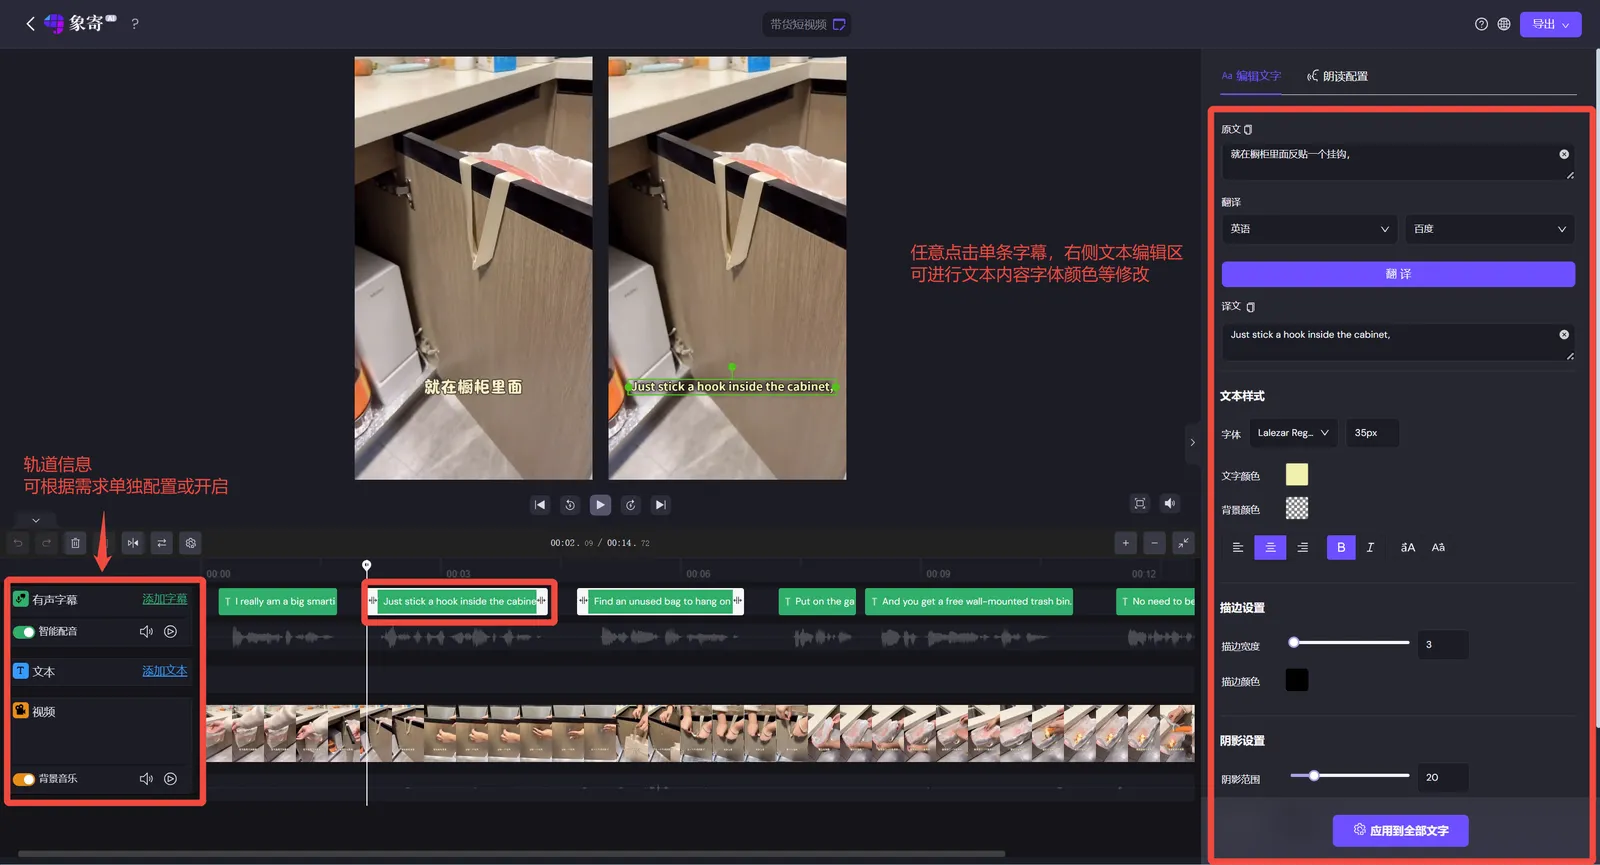Click the split clip icon in timeline toolbar
This screenshot has height=865, width=1600.
pos(133,543)
